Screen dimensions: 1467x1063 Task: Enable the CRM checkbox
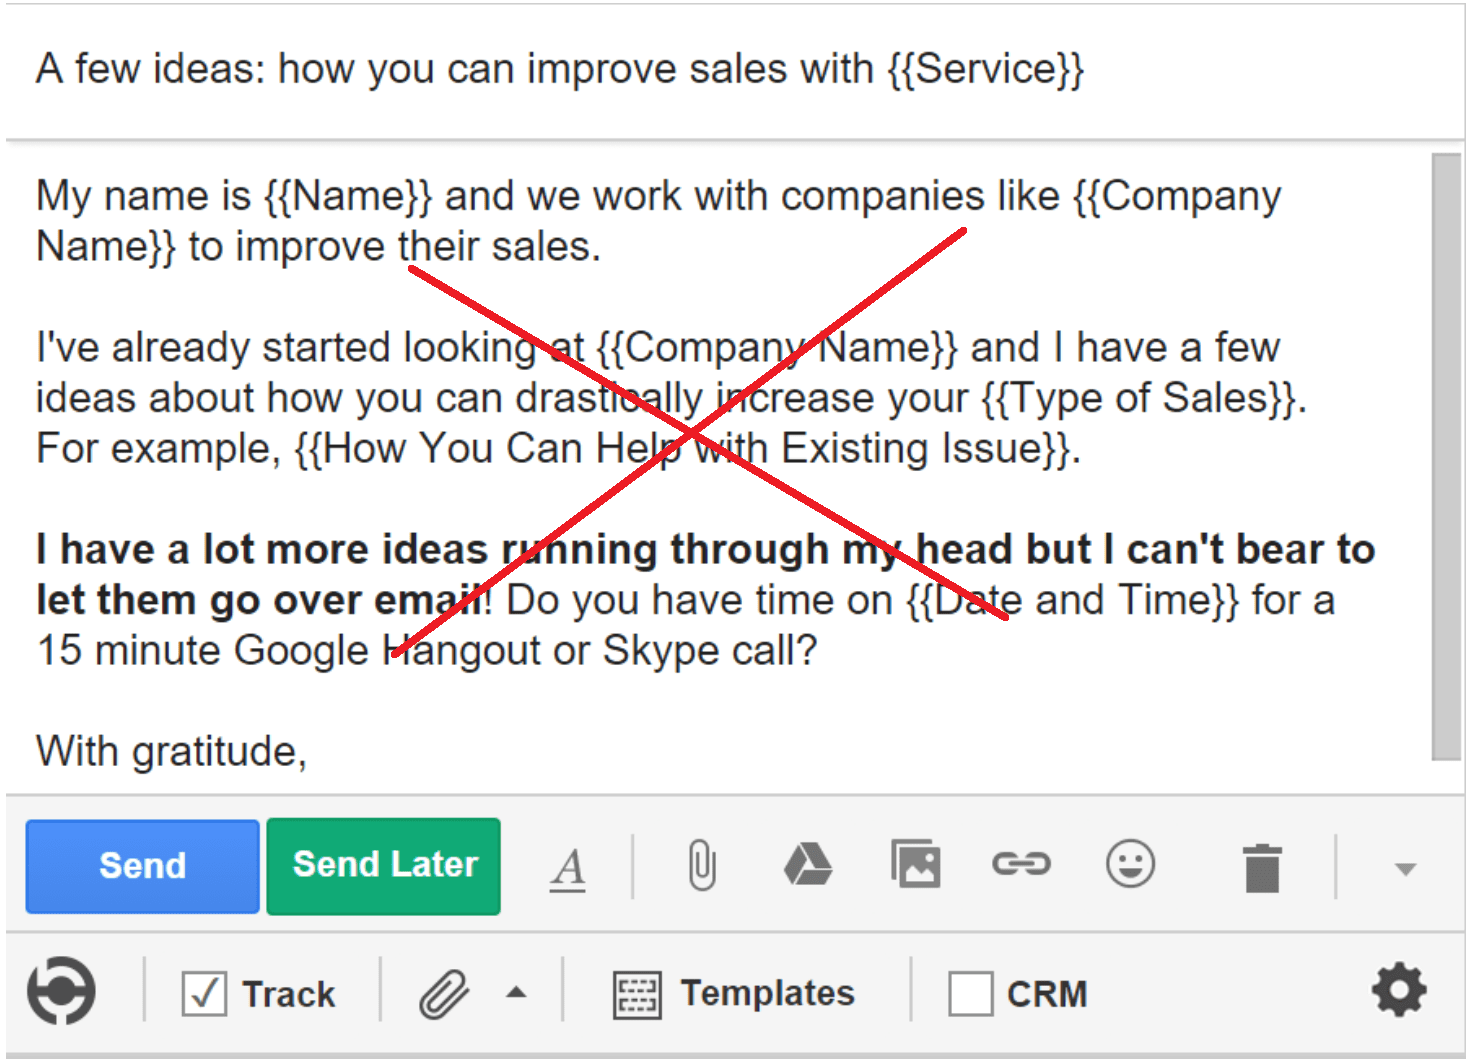pos(971,993)
